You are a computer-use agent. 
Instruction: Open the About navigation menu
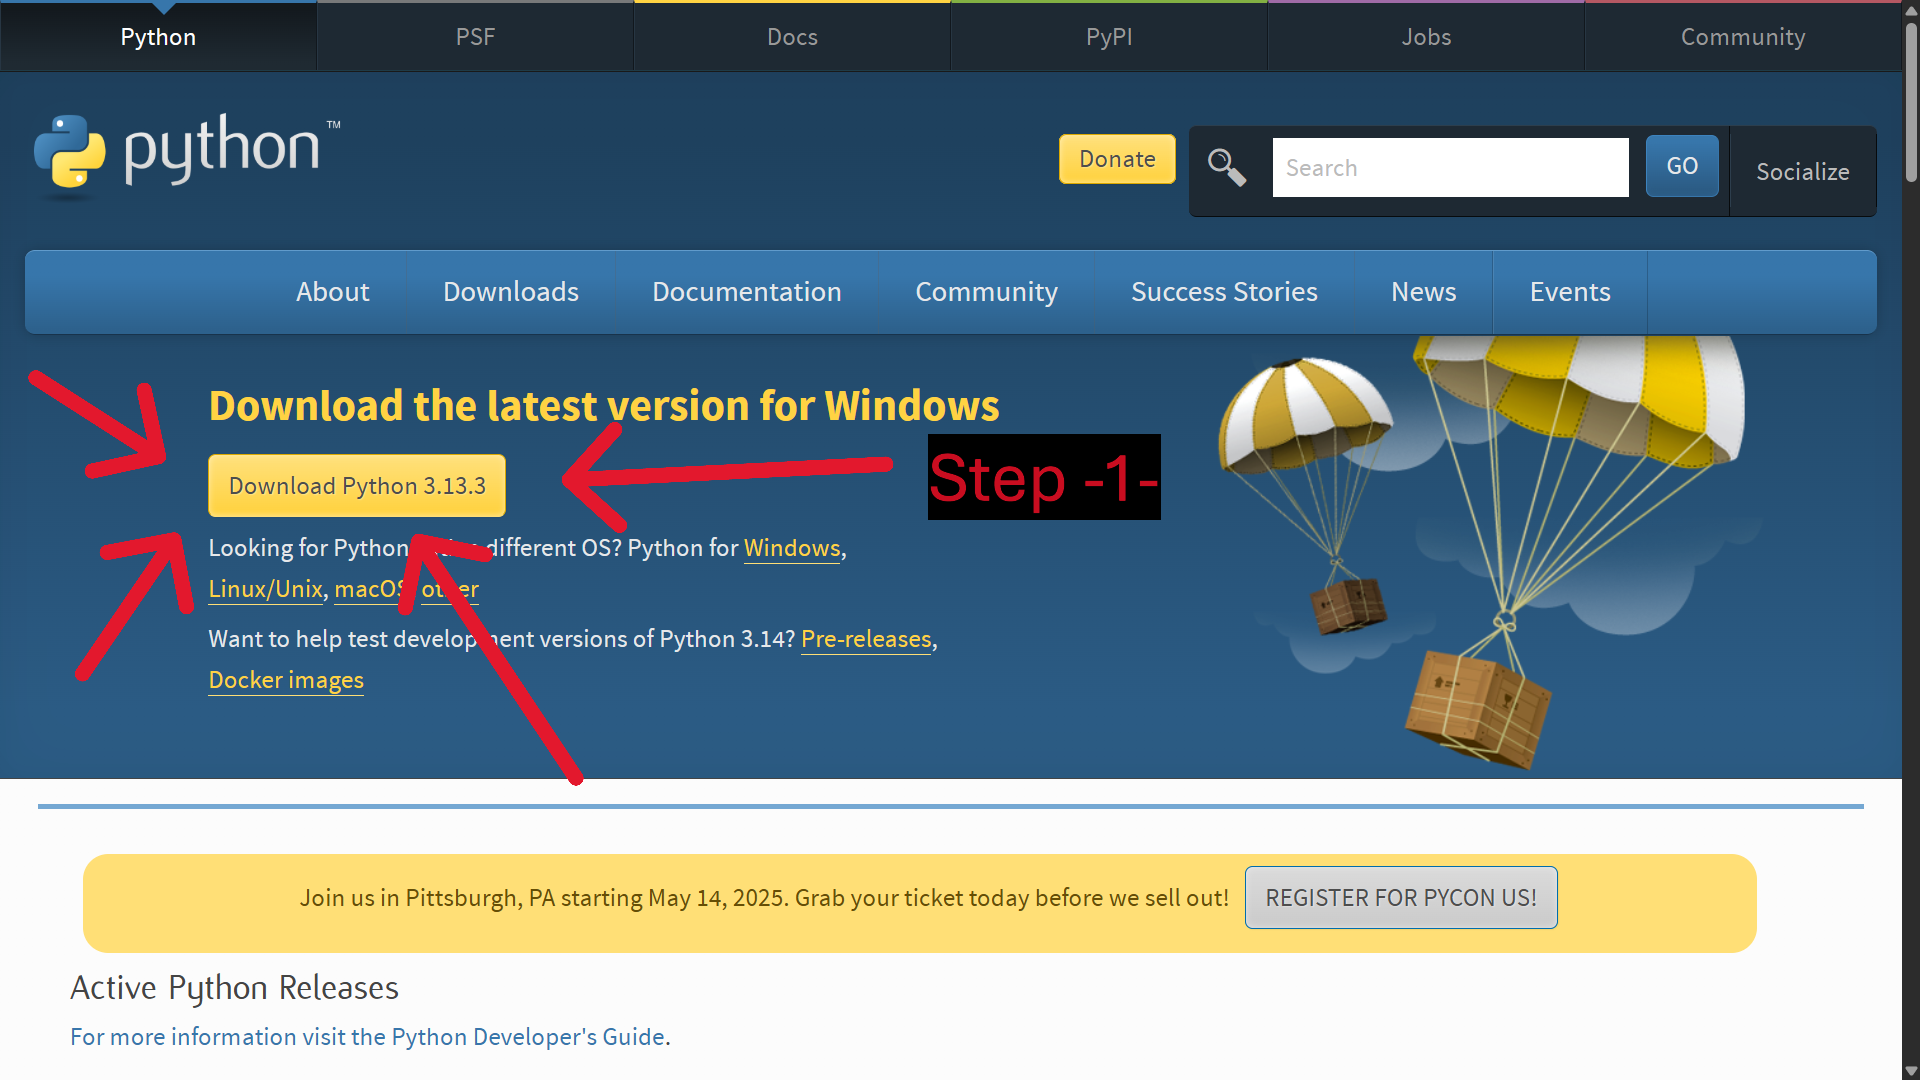[x=332, y=292]
